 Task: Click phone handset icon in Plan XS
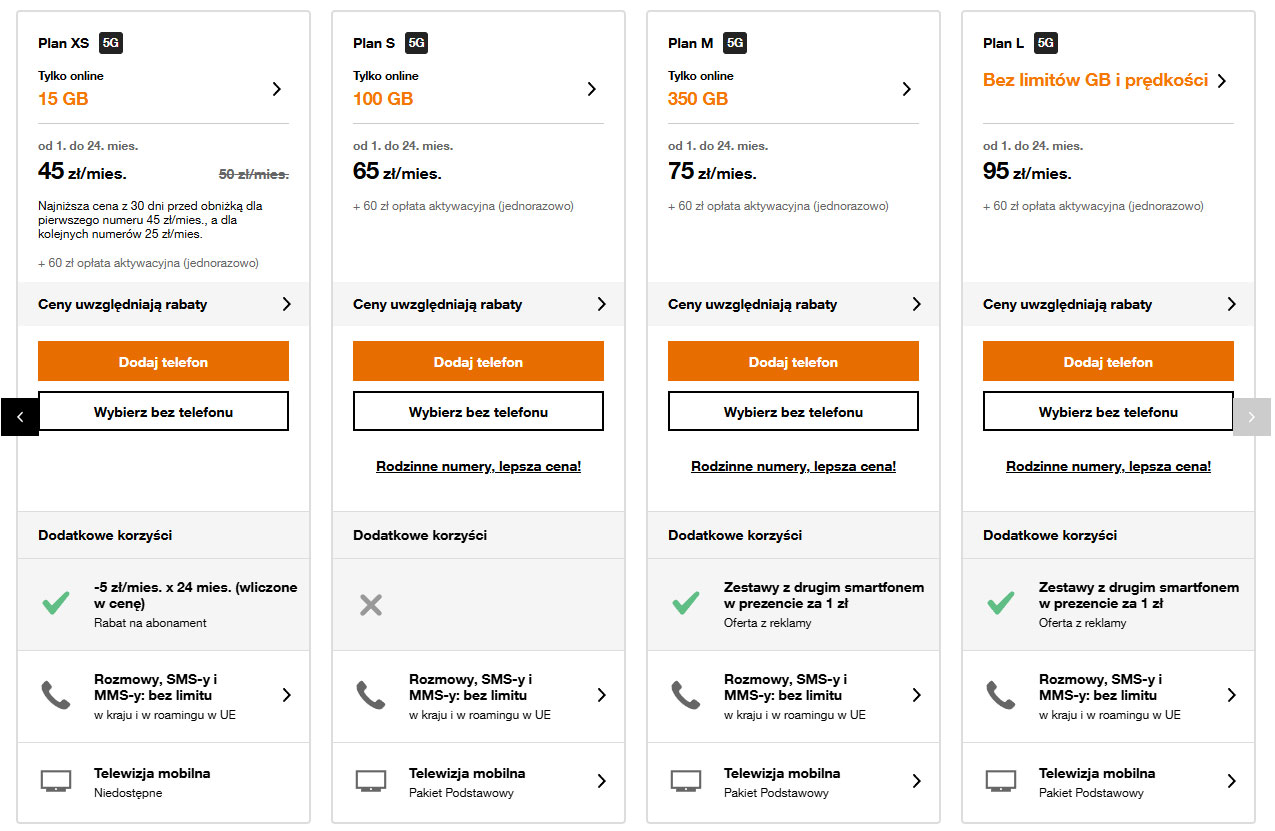click(x=56, y=695)
